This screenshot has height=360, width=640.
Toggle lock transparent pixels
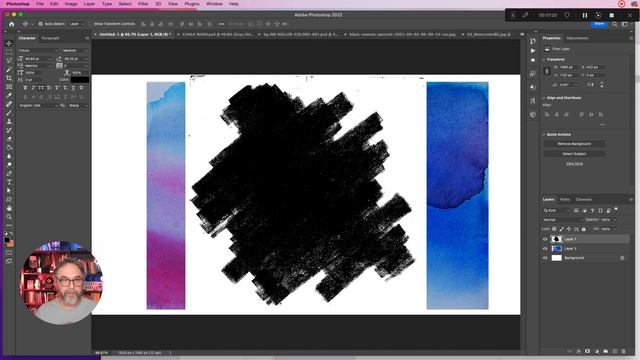554,229
